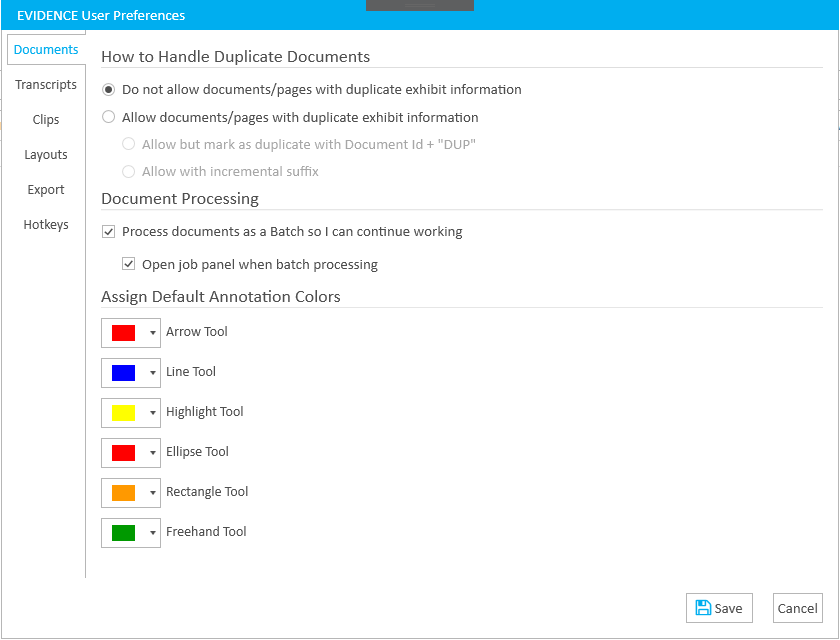Uncheck 'Open job panel when batch processing'
The image size is (840, 640).
click(x=128, y=265)
